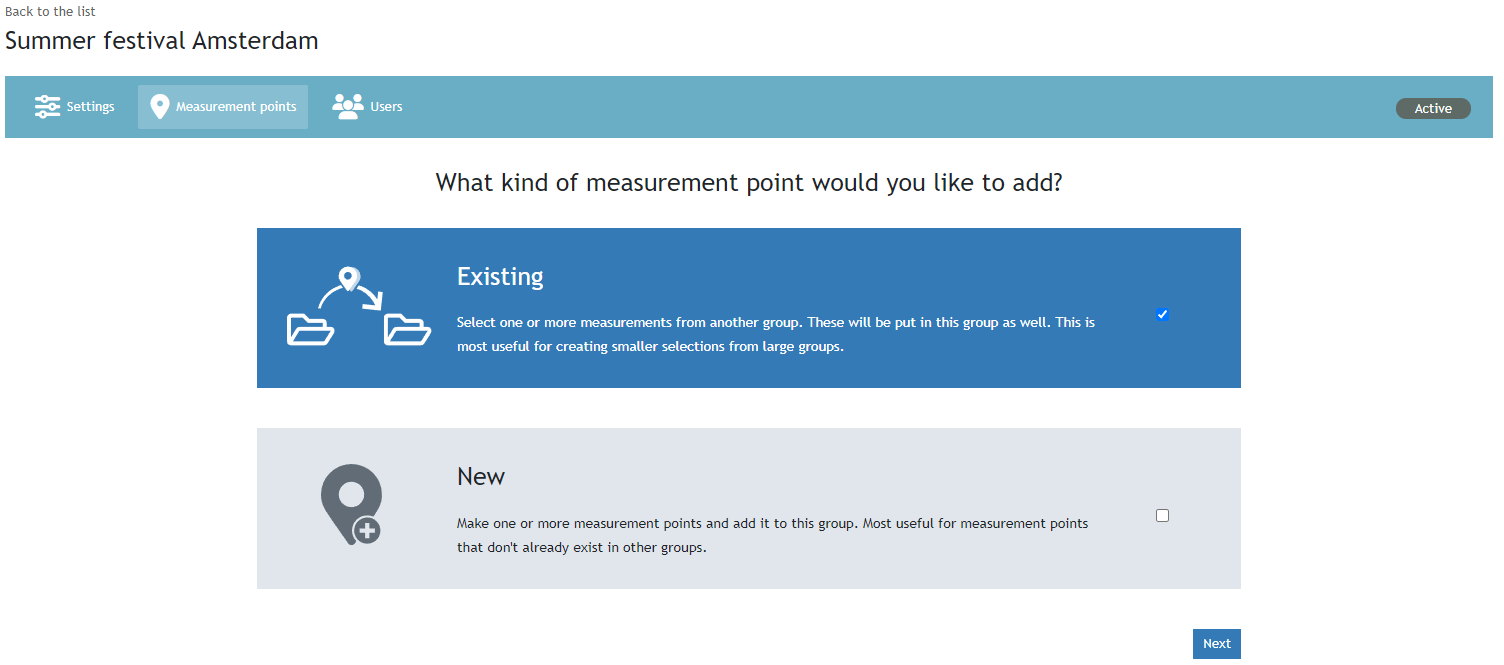Open the Settings tab label
The width and height of the screenshot is (1504, 665).
click(91, 107)
